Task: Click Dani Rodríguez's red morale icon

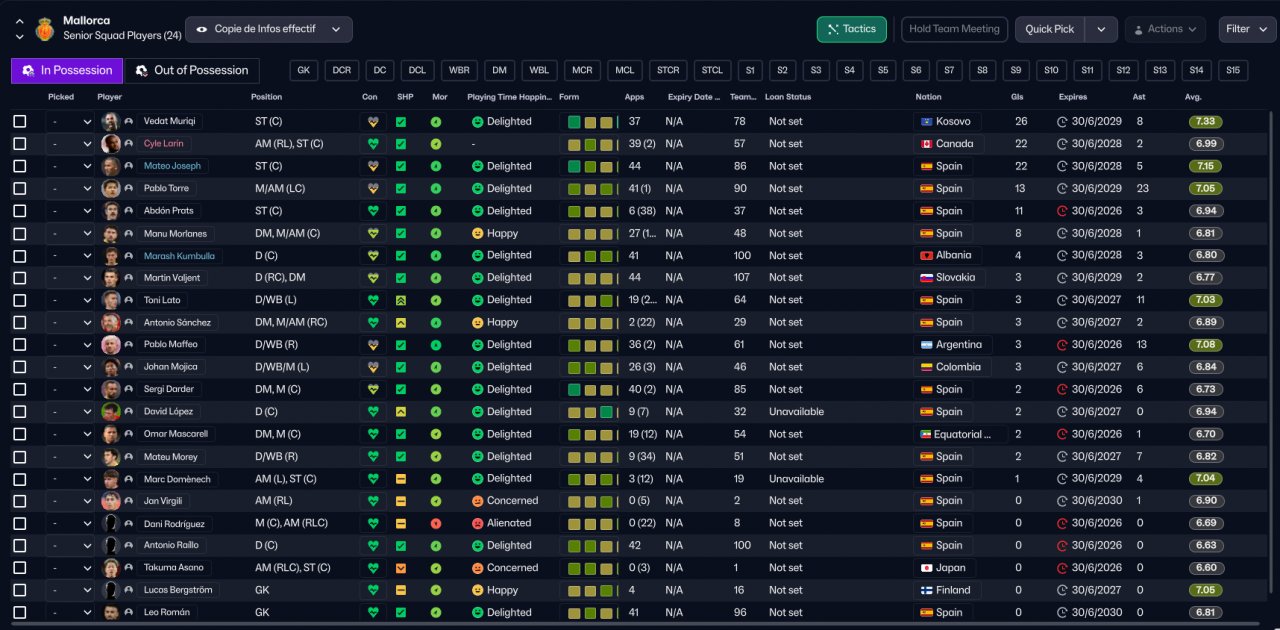Action: click(x=436, y=523)
